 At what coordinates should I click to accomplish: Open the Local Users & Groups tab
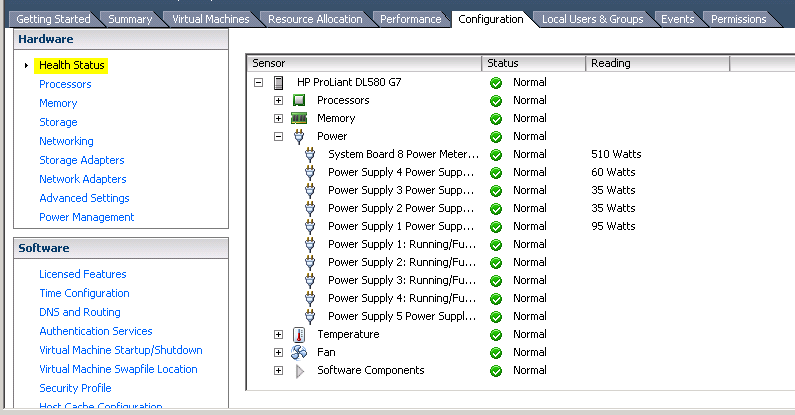click(x=592, y=19)
